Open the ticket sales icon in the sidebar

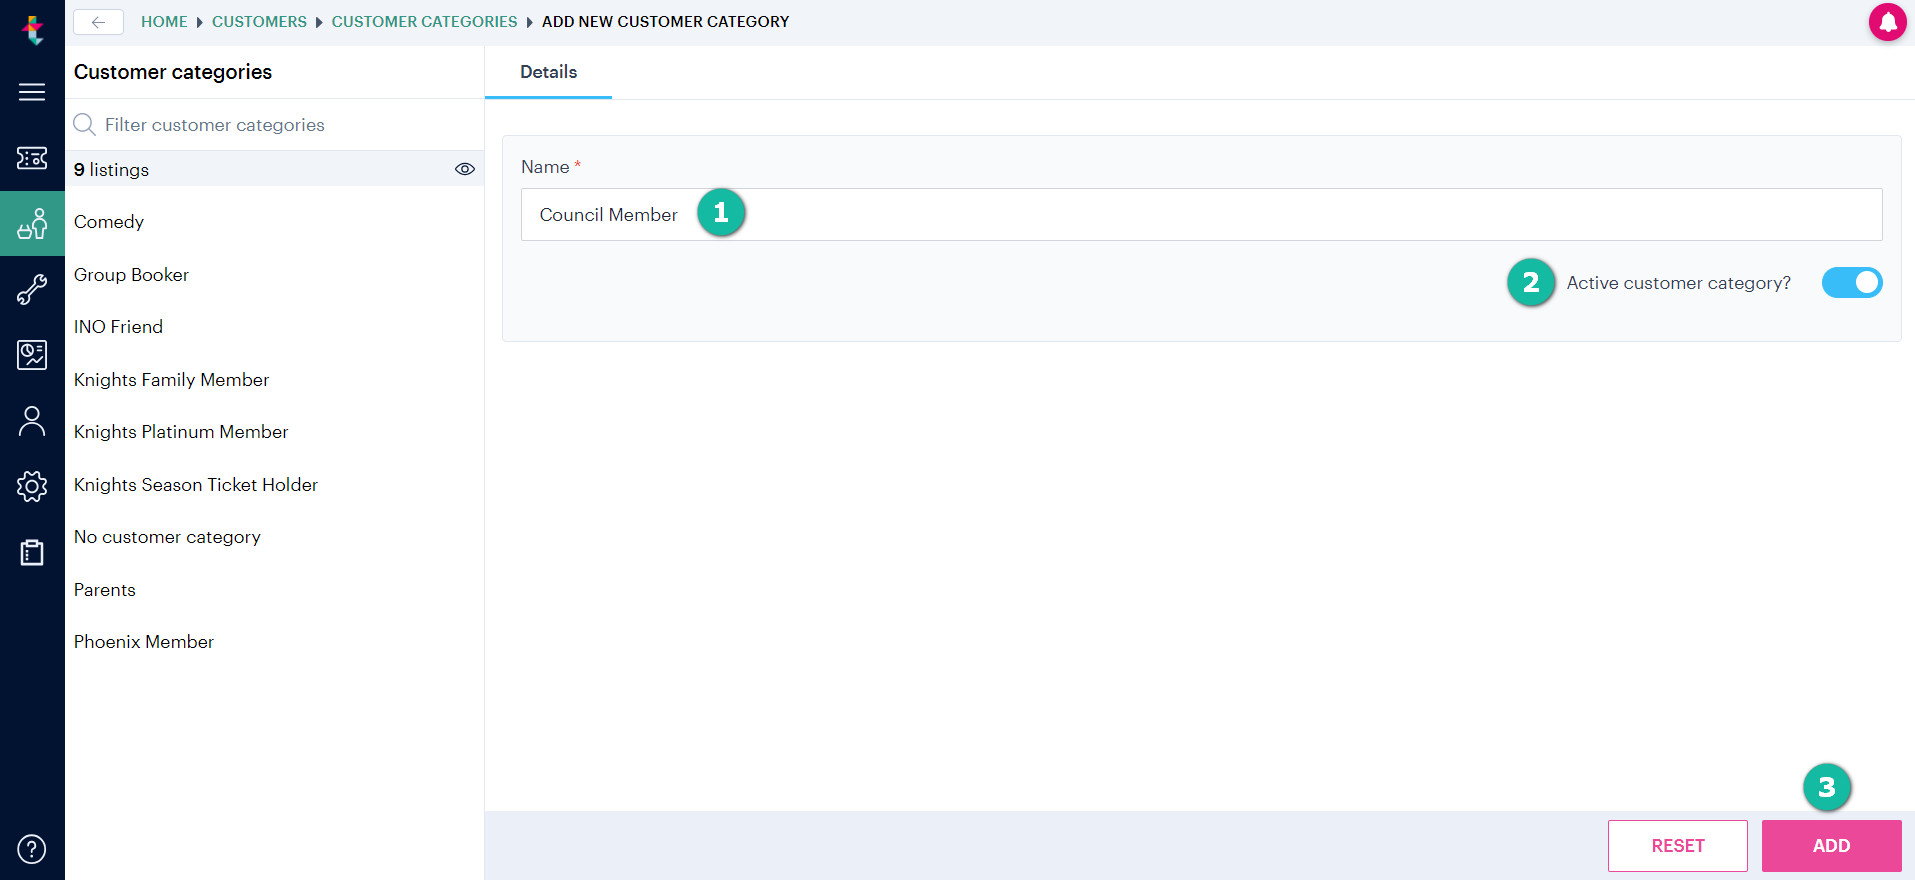coord(32,158)
